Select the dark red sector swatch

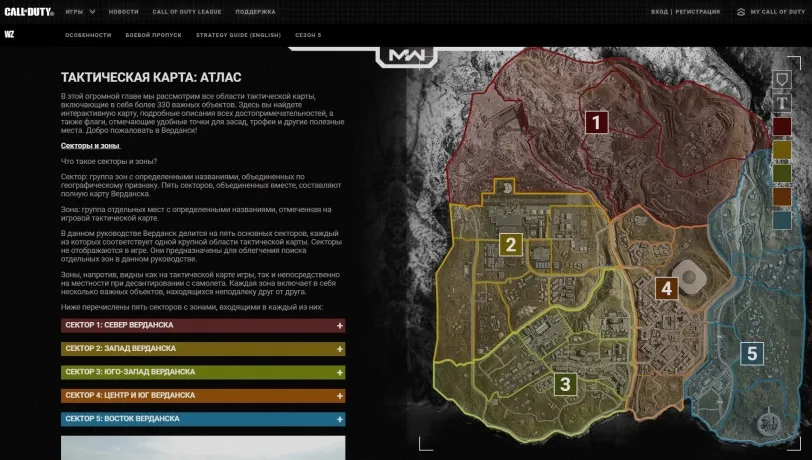782,126
